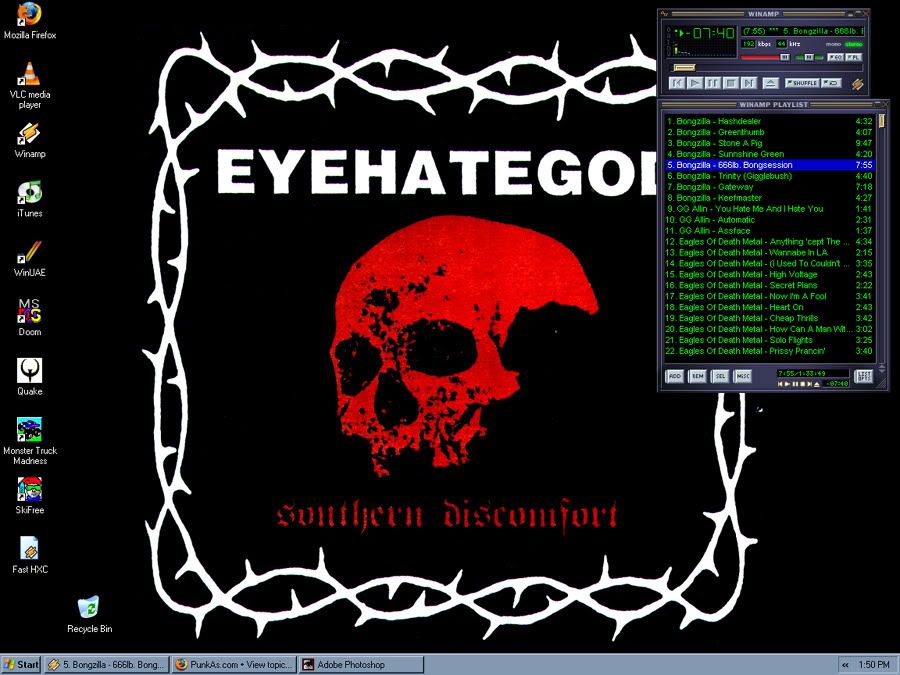
Task: Select 'GG Allin - Automatic' track
Action: 769,219
